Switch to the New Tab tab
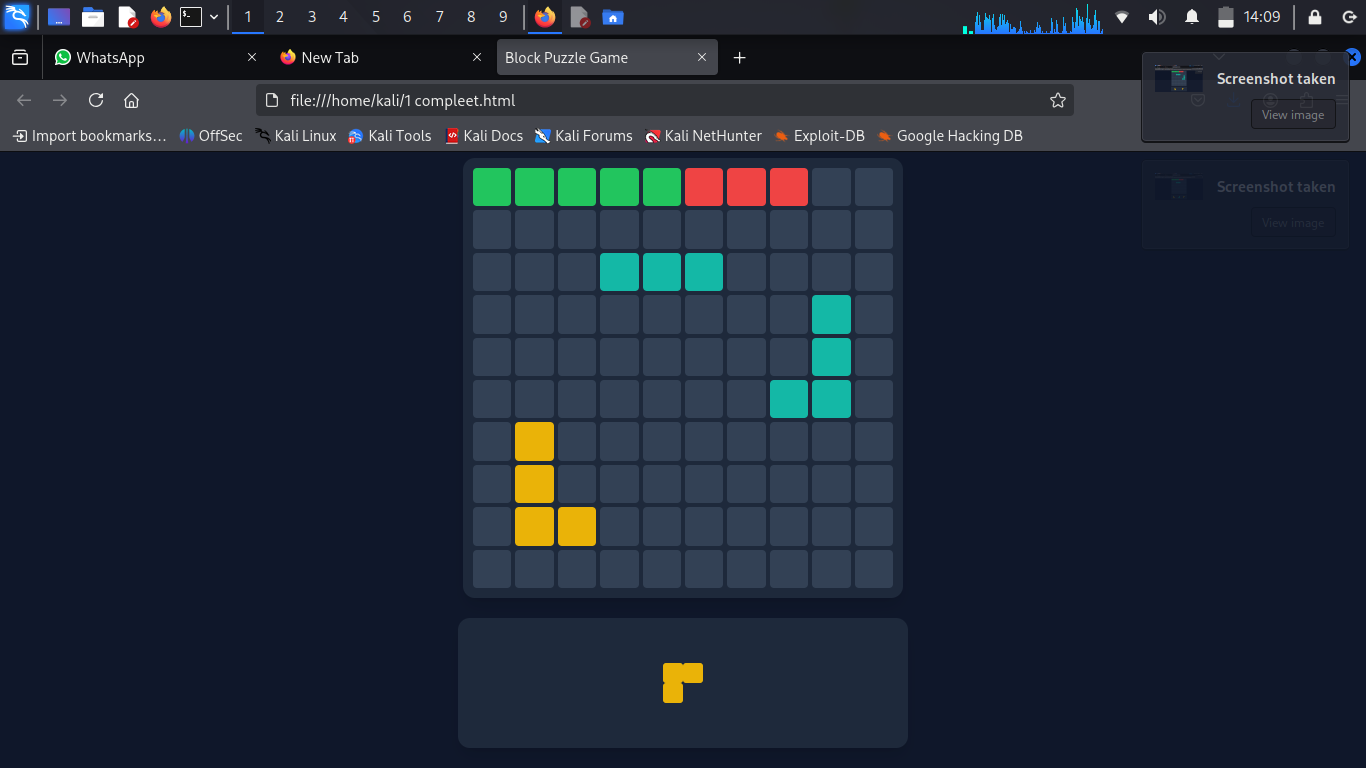The image size is (1366, 768). point(375,58)
